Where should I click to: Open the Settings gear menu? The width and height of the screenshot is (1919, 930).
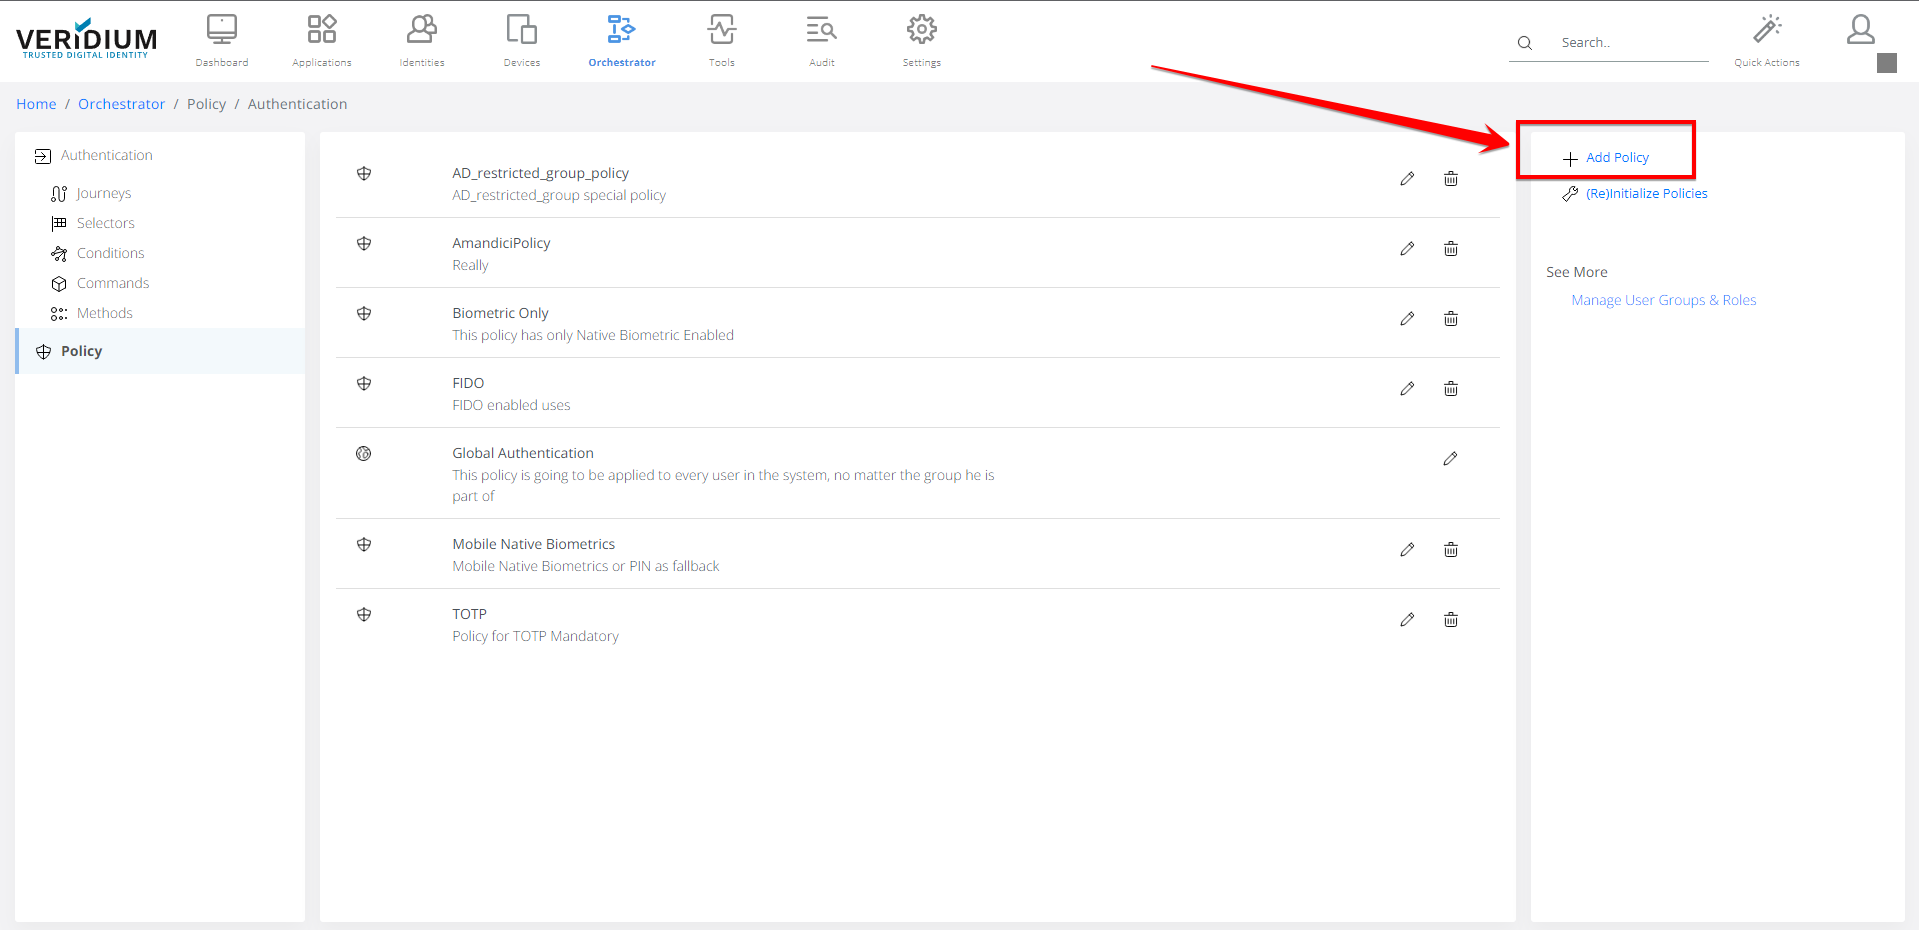(x=921, y=40)
